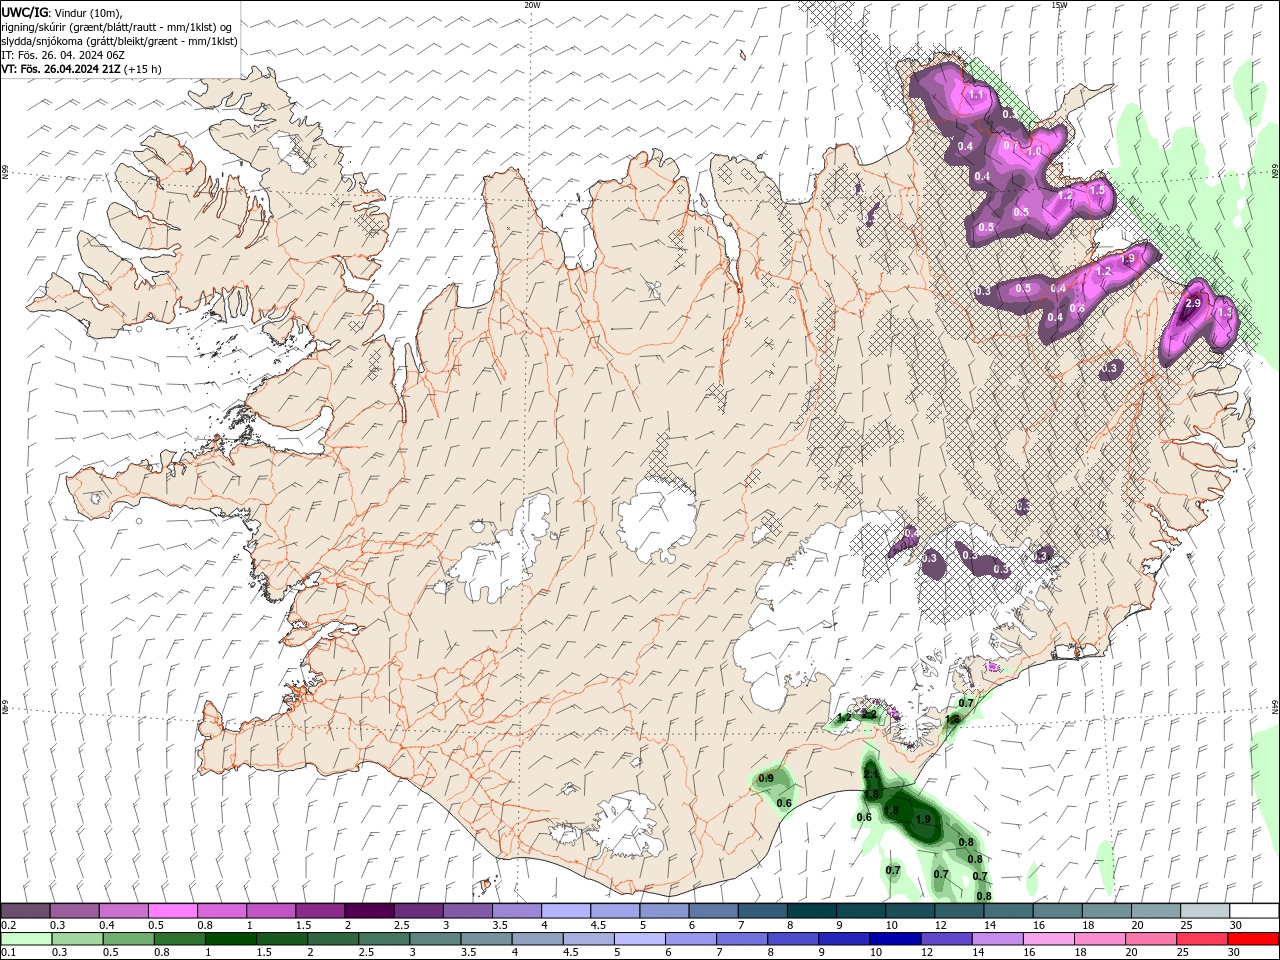This screenshot has height=960, width=1280.
Task: Select the pink 18 swatch in lower scale
Action: [x=1100, y=939]
